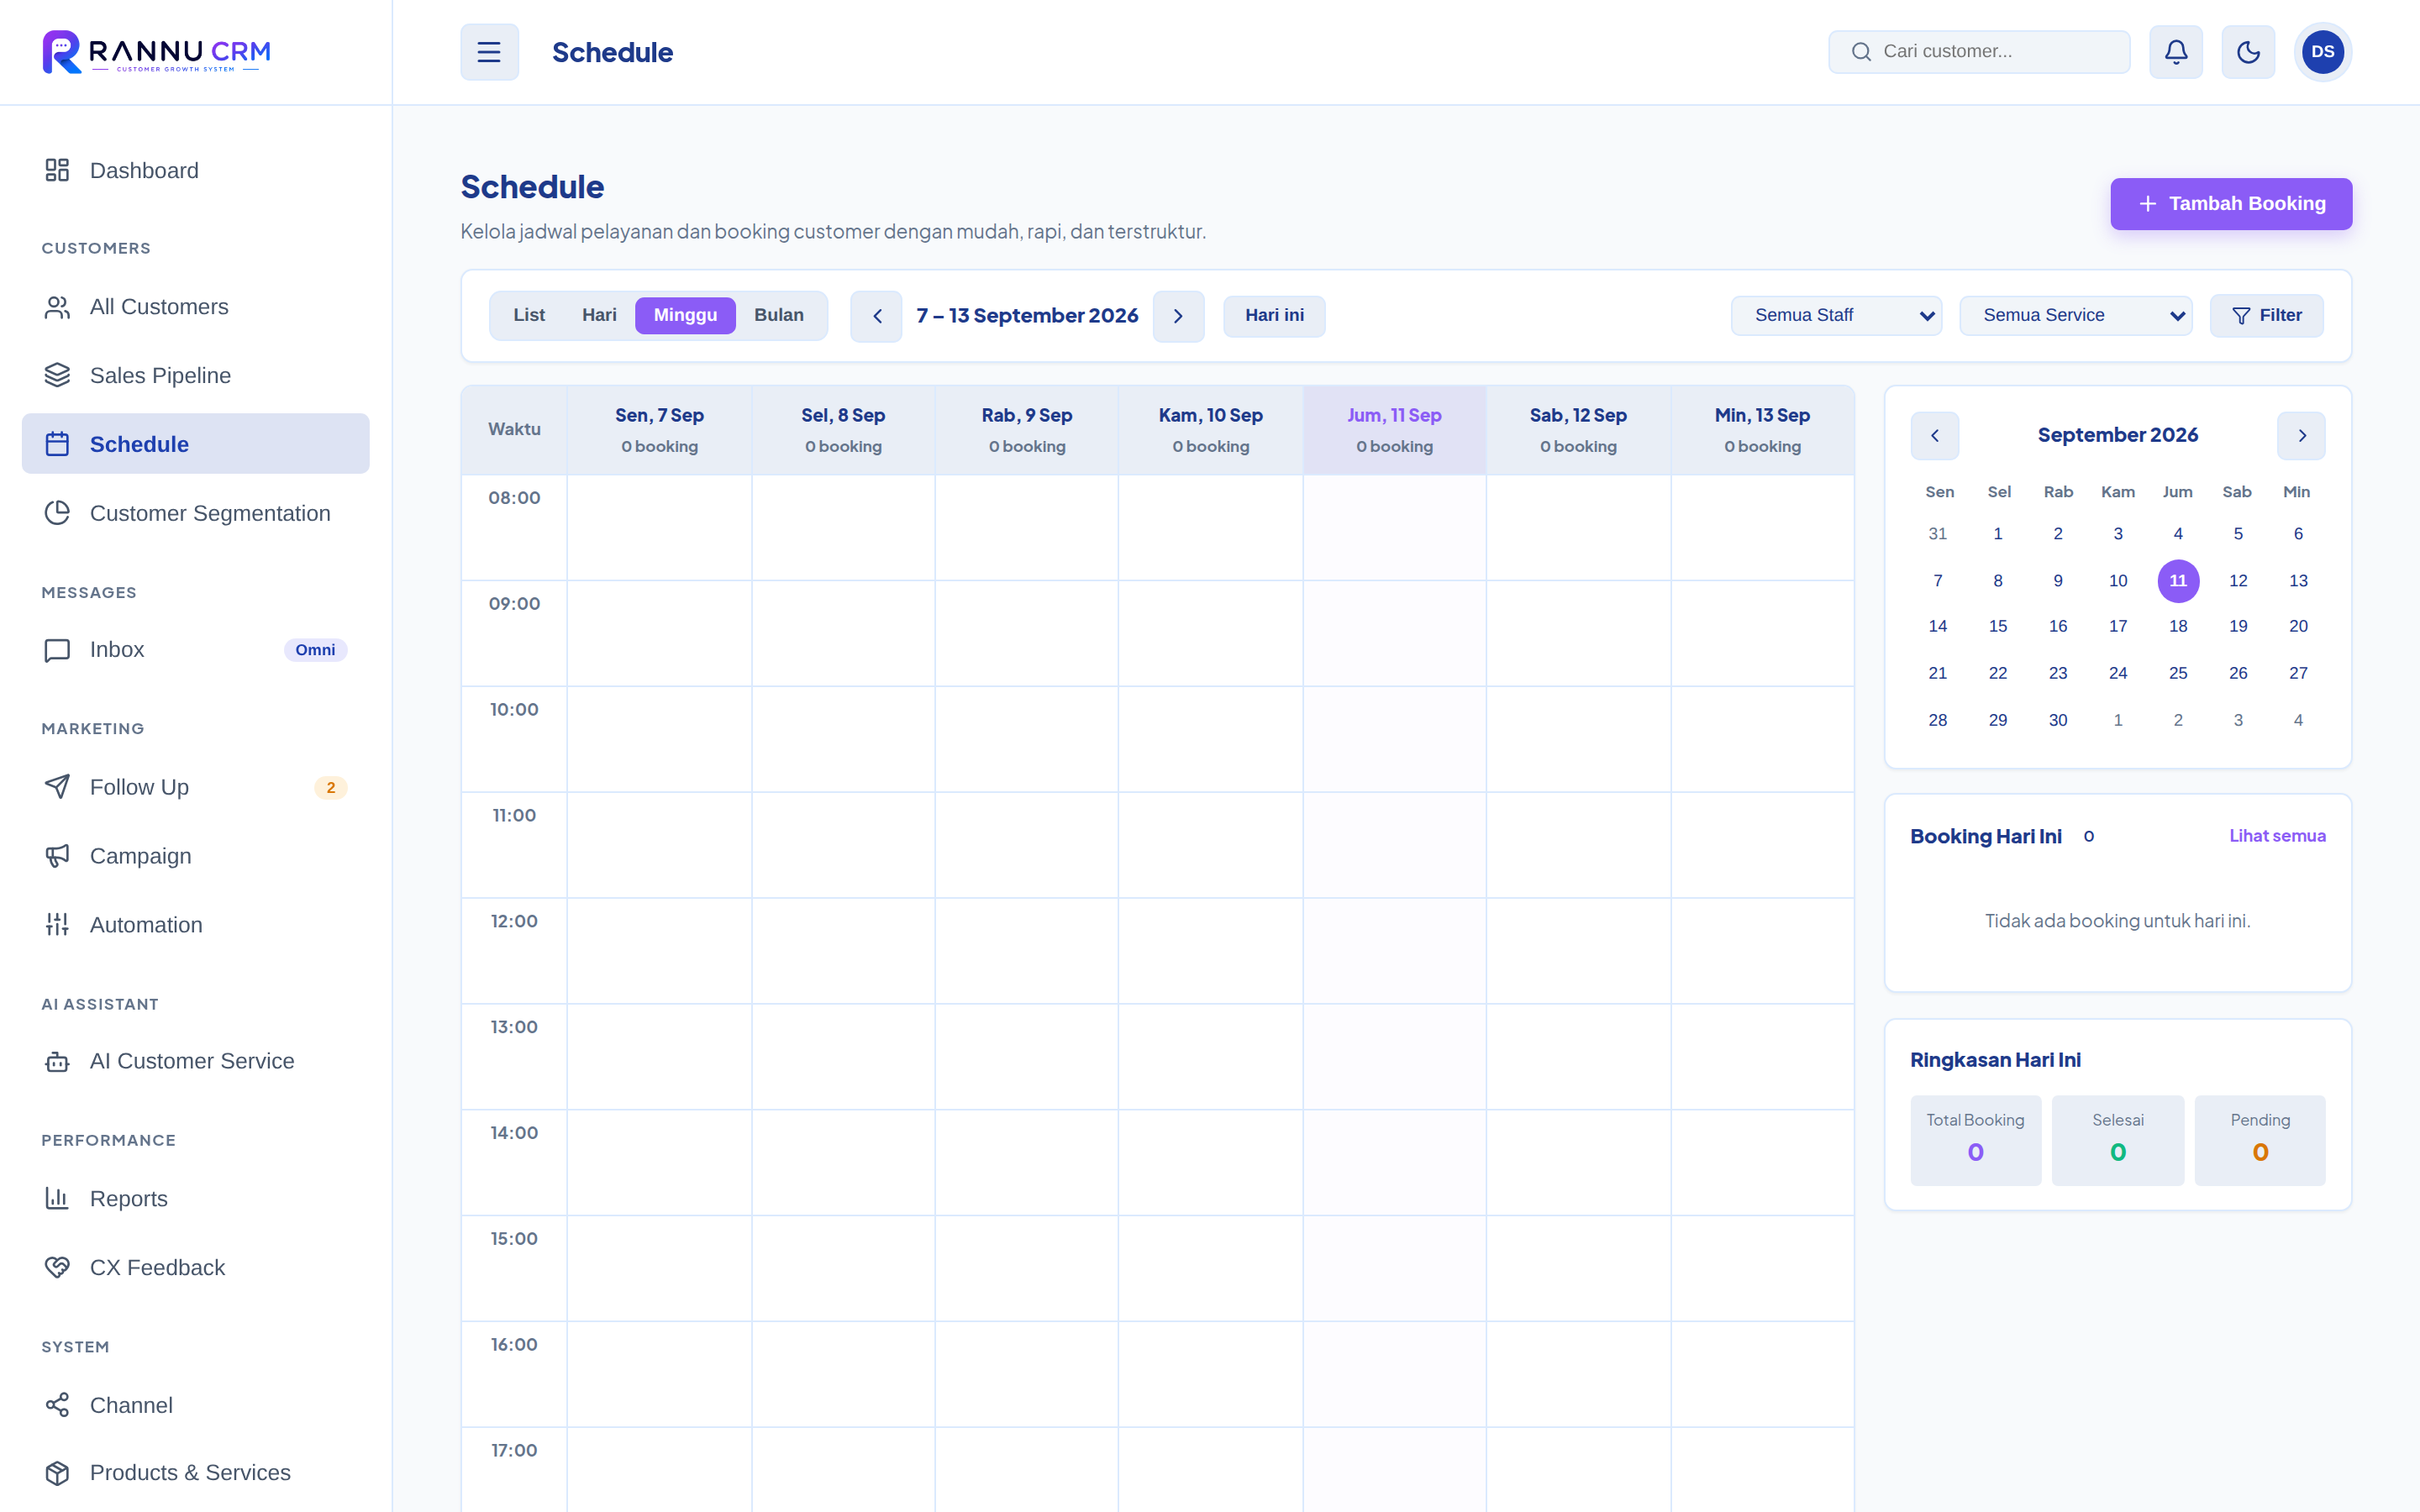Open Dashboard from the sidebar

tap(196, 170)
